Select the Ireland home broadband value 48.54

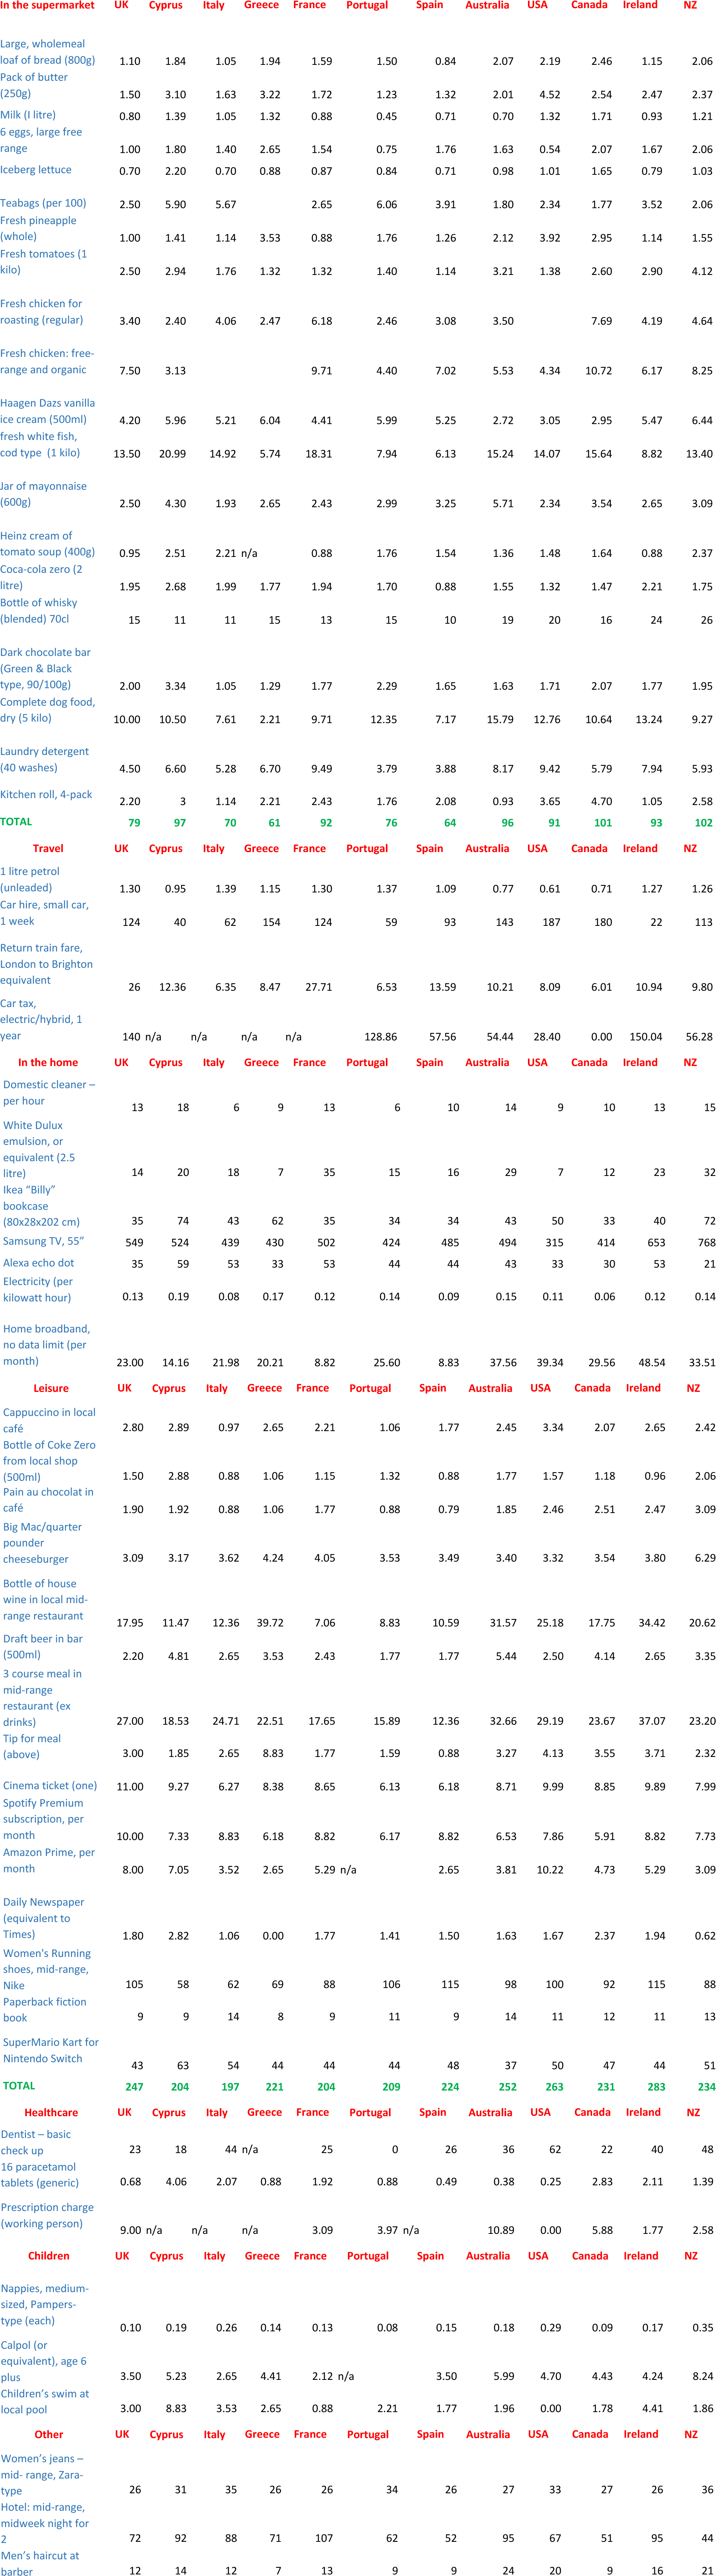tap(652, 1363)
